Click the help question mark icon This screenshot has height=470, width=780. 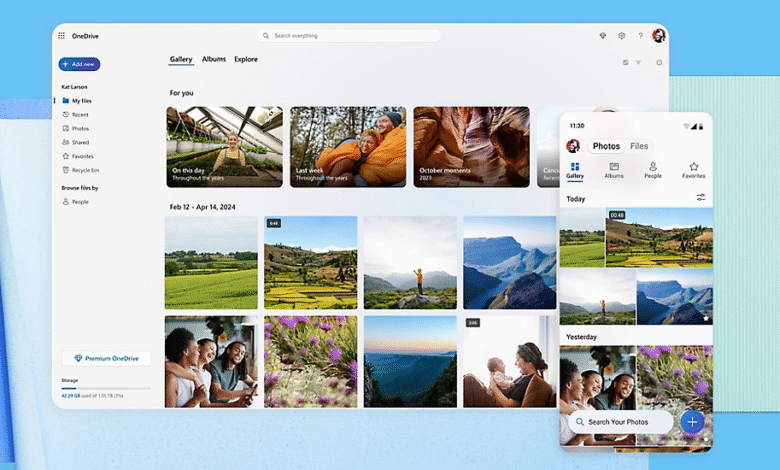pyautogui.click(x=640, y=36)
